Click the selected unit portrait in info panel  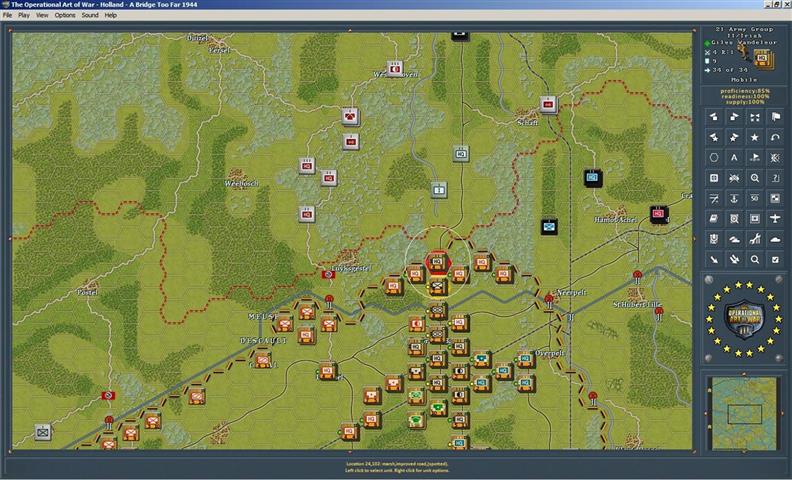[x=762, y=59]
